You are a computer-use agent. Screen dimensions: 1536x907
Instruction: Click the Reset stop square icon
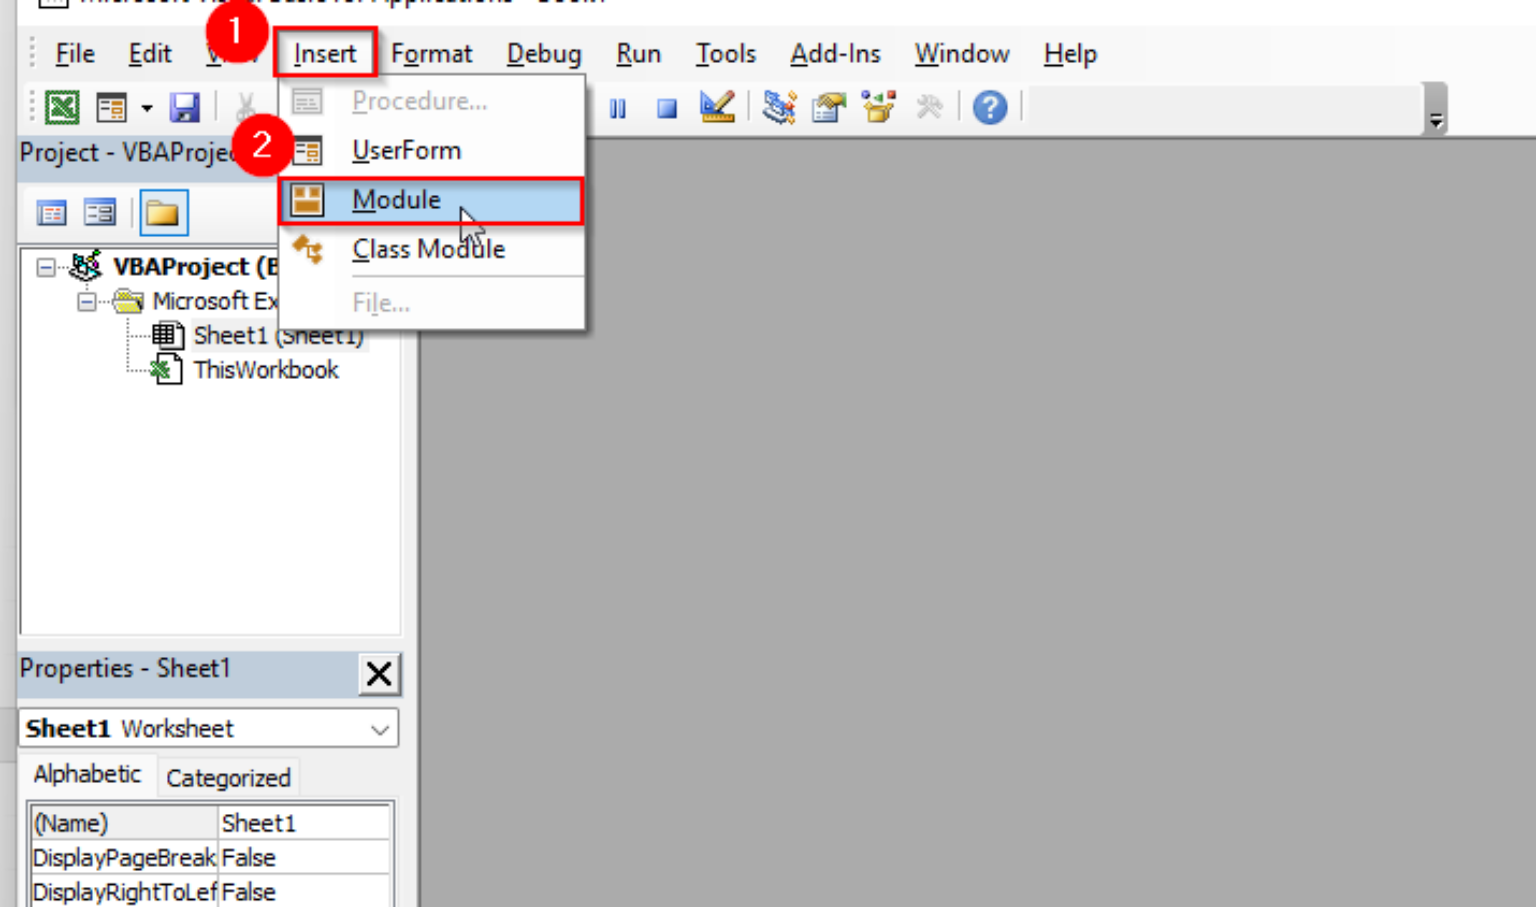tap(667, 108)
